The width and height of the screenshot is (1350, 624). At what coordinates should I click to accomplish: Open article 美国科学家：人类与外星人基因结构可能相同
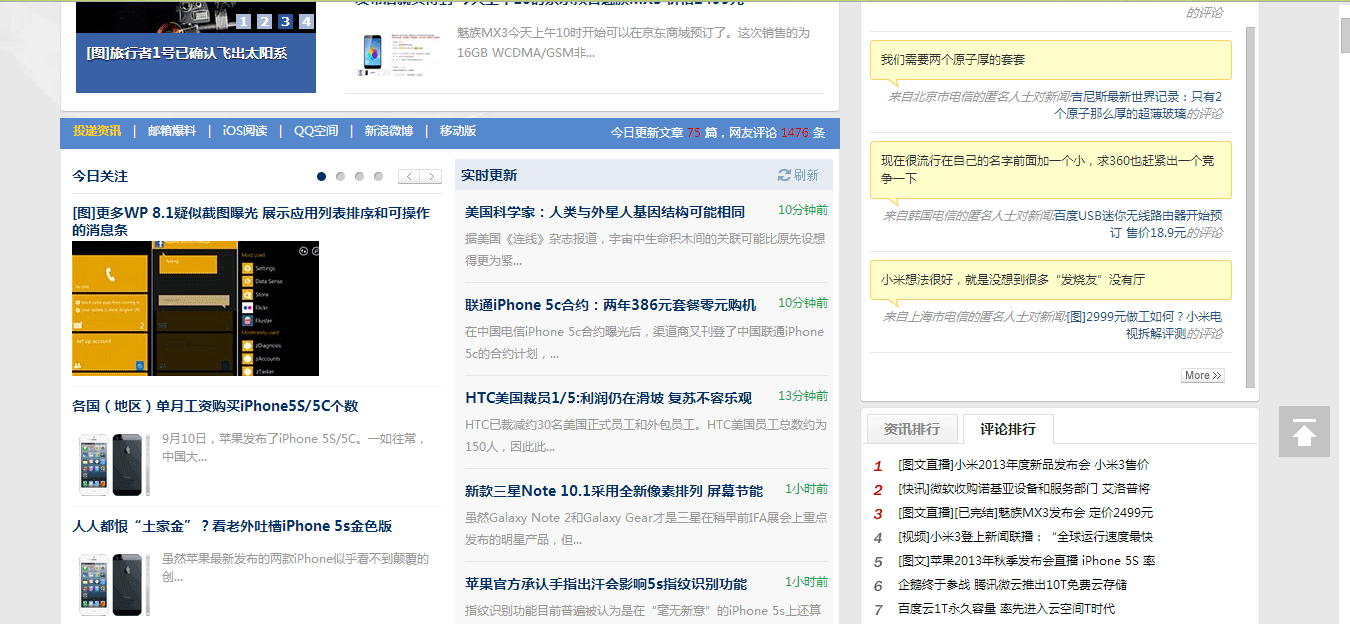coord(605,212)
